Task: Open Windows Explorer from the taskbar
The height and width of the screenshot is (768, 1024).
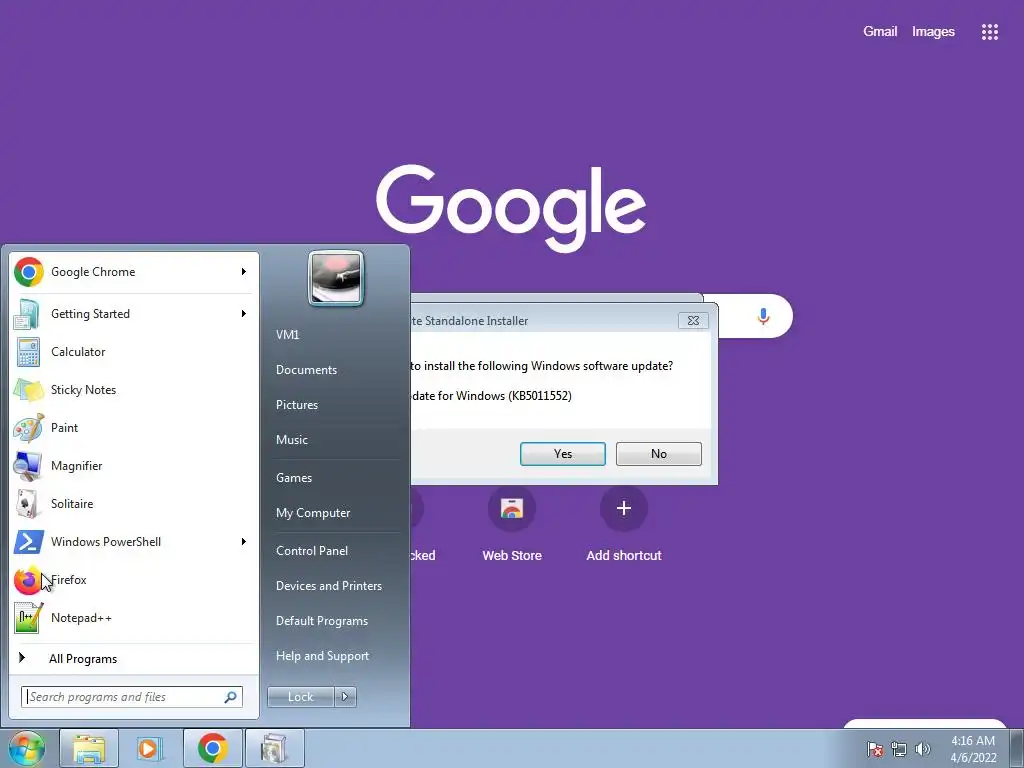Action: [89, 748]
